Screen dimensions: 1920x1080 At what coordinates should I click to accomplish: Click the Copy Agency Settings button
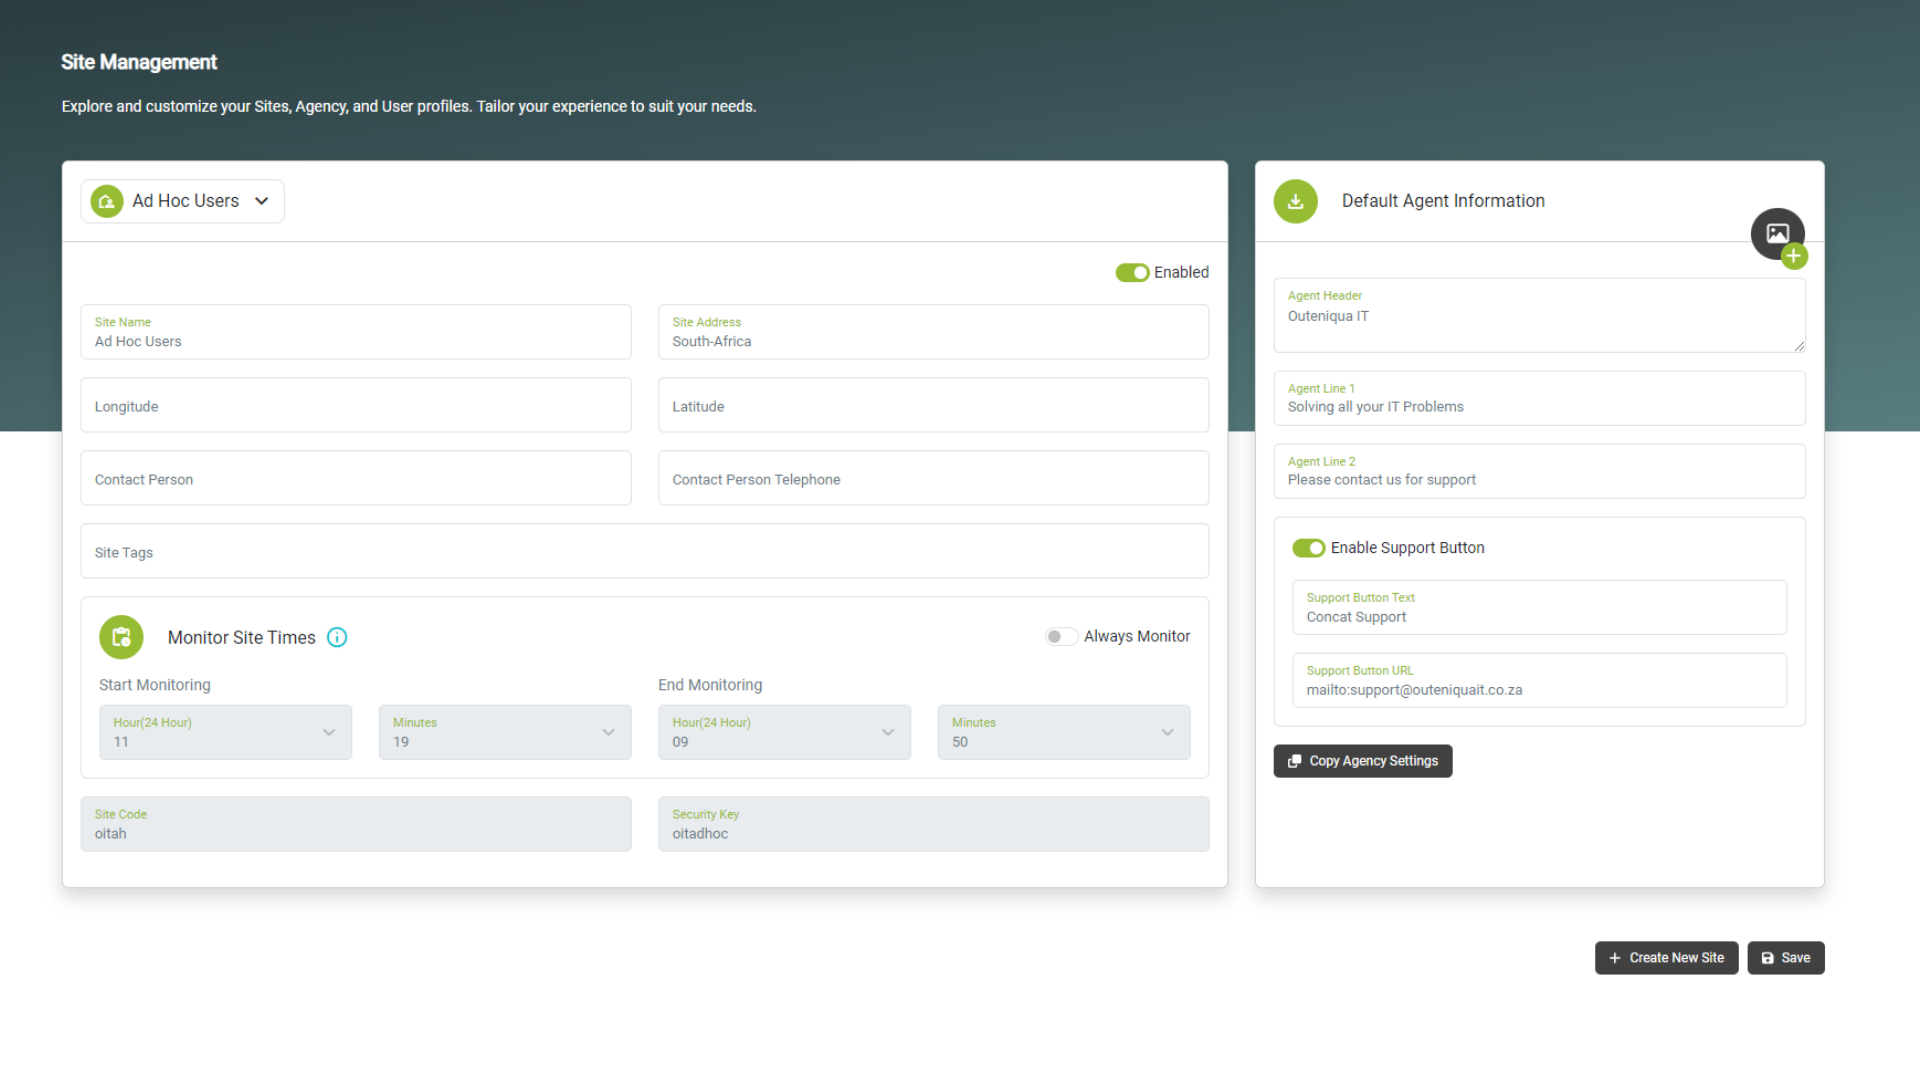pyautogui.click(x=1362, y=760)
